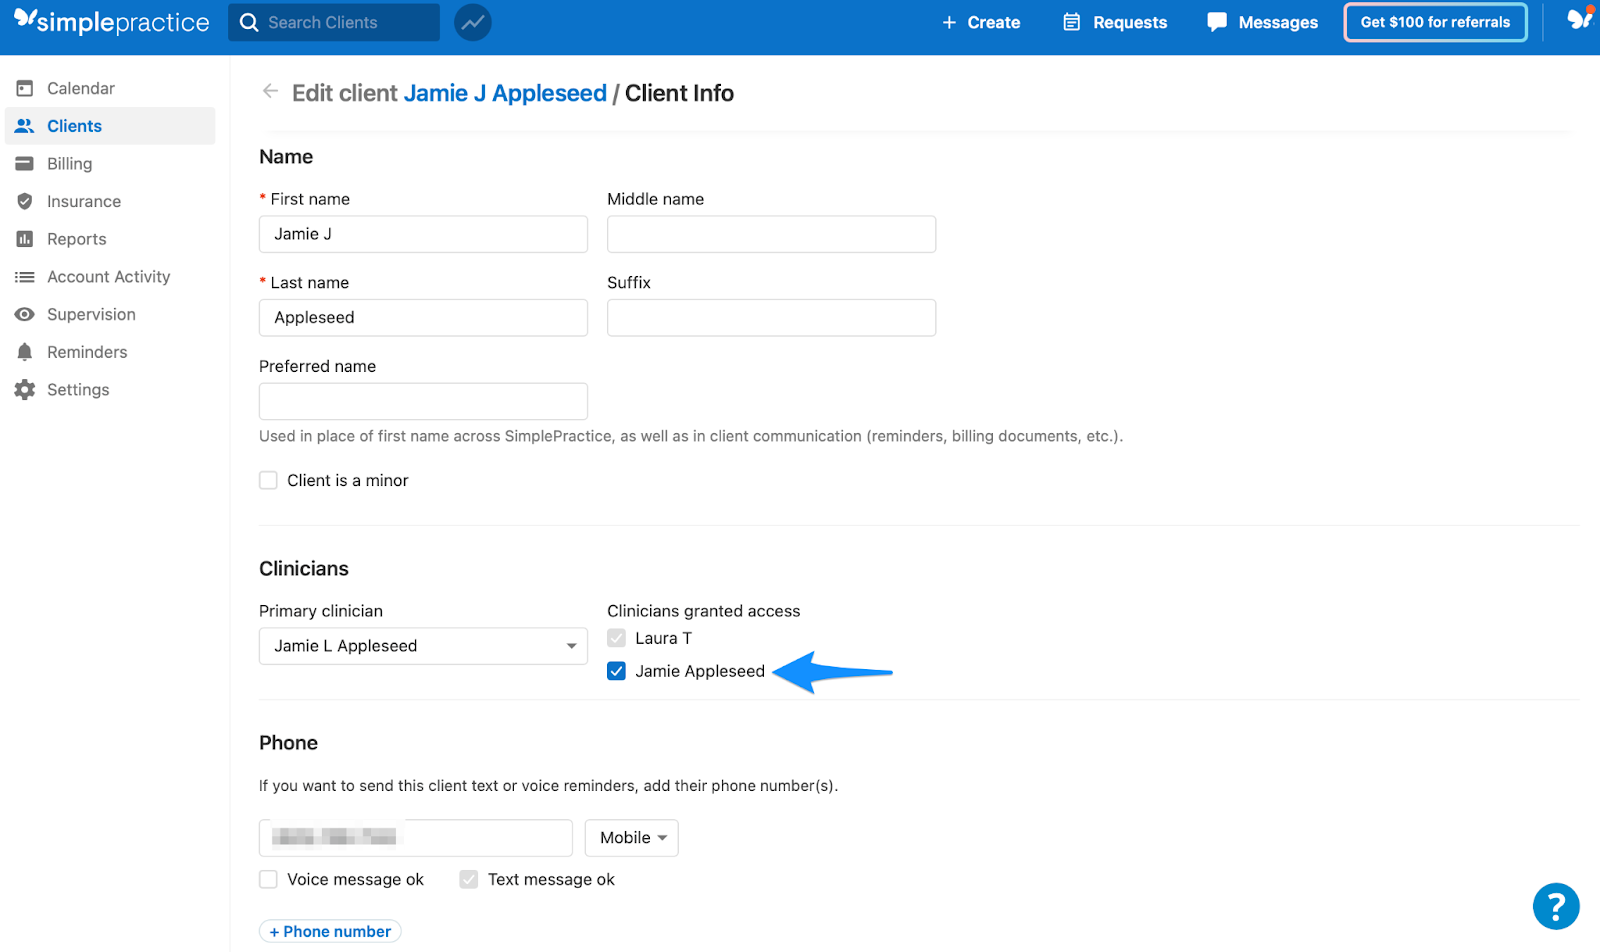This screenshot has width=1600, height=952.
Task: Click the Search Clients field
Action: pos(334,22)
